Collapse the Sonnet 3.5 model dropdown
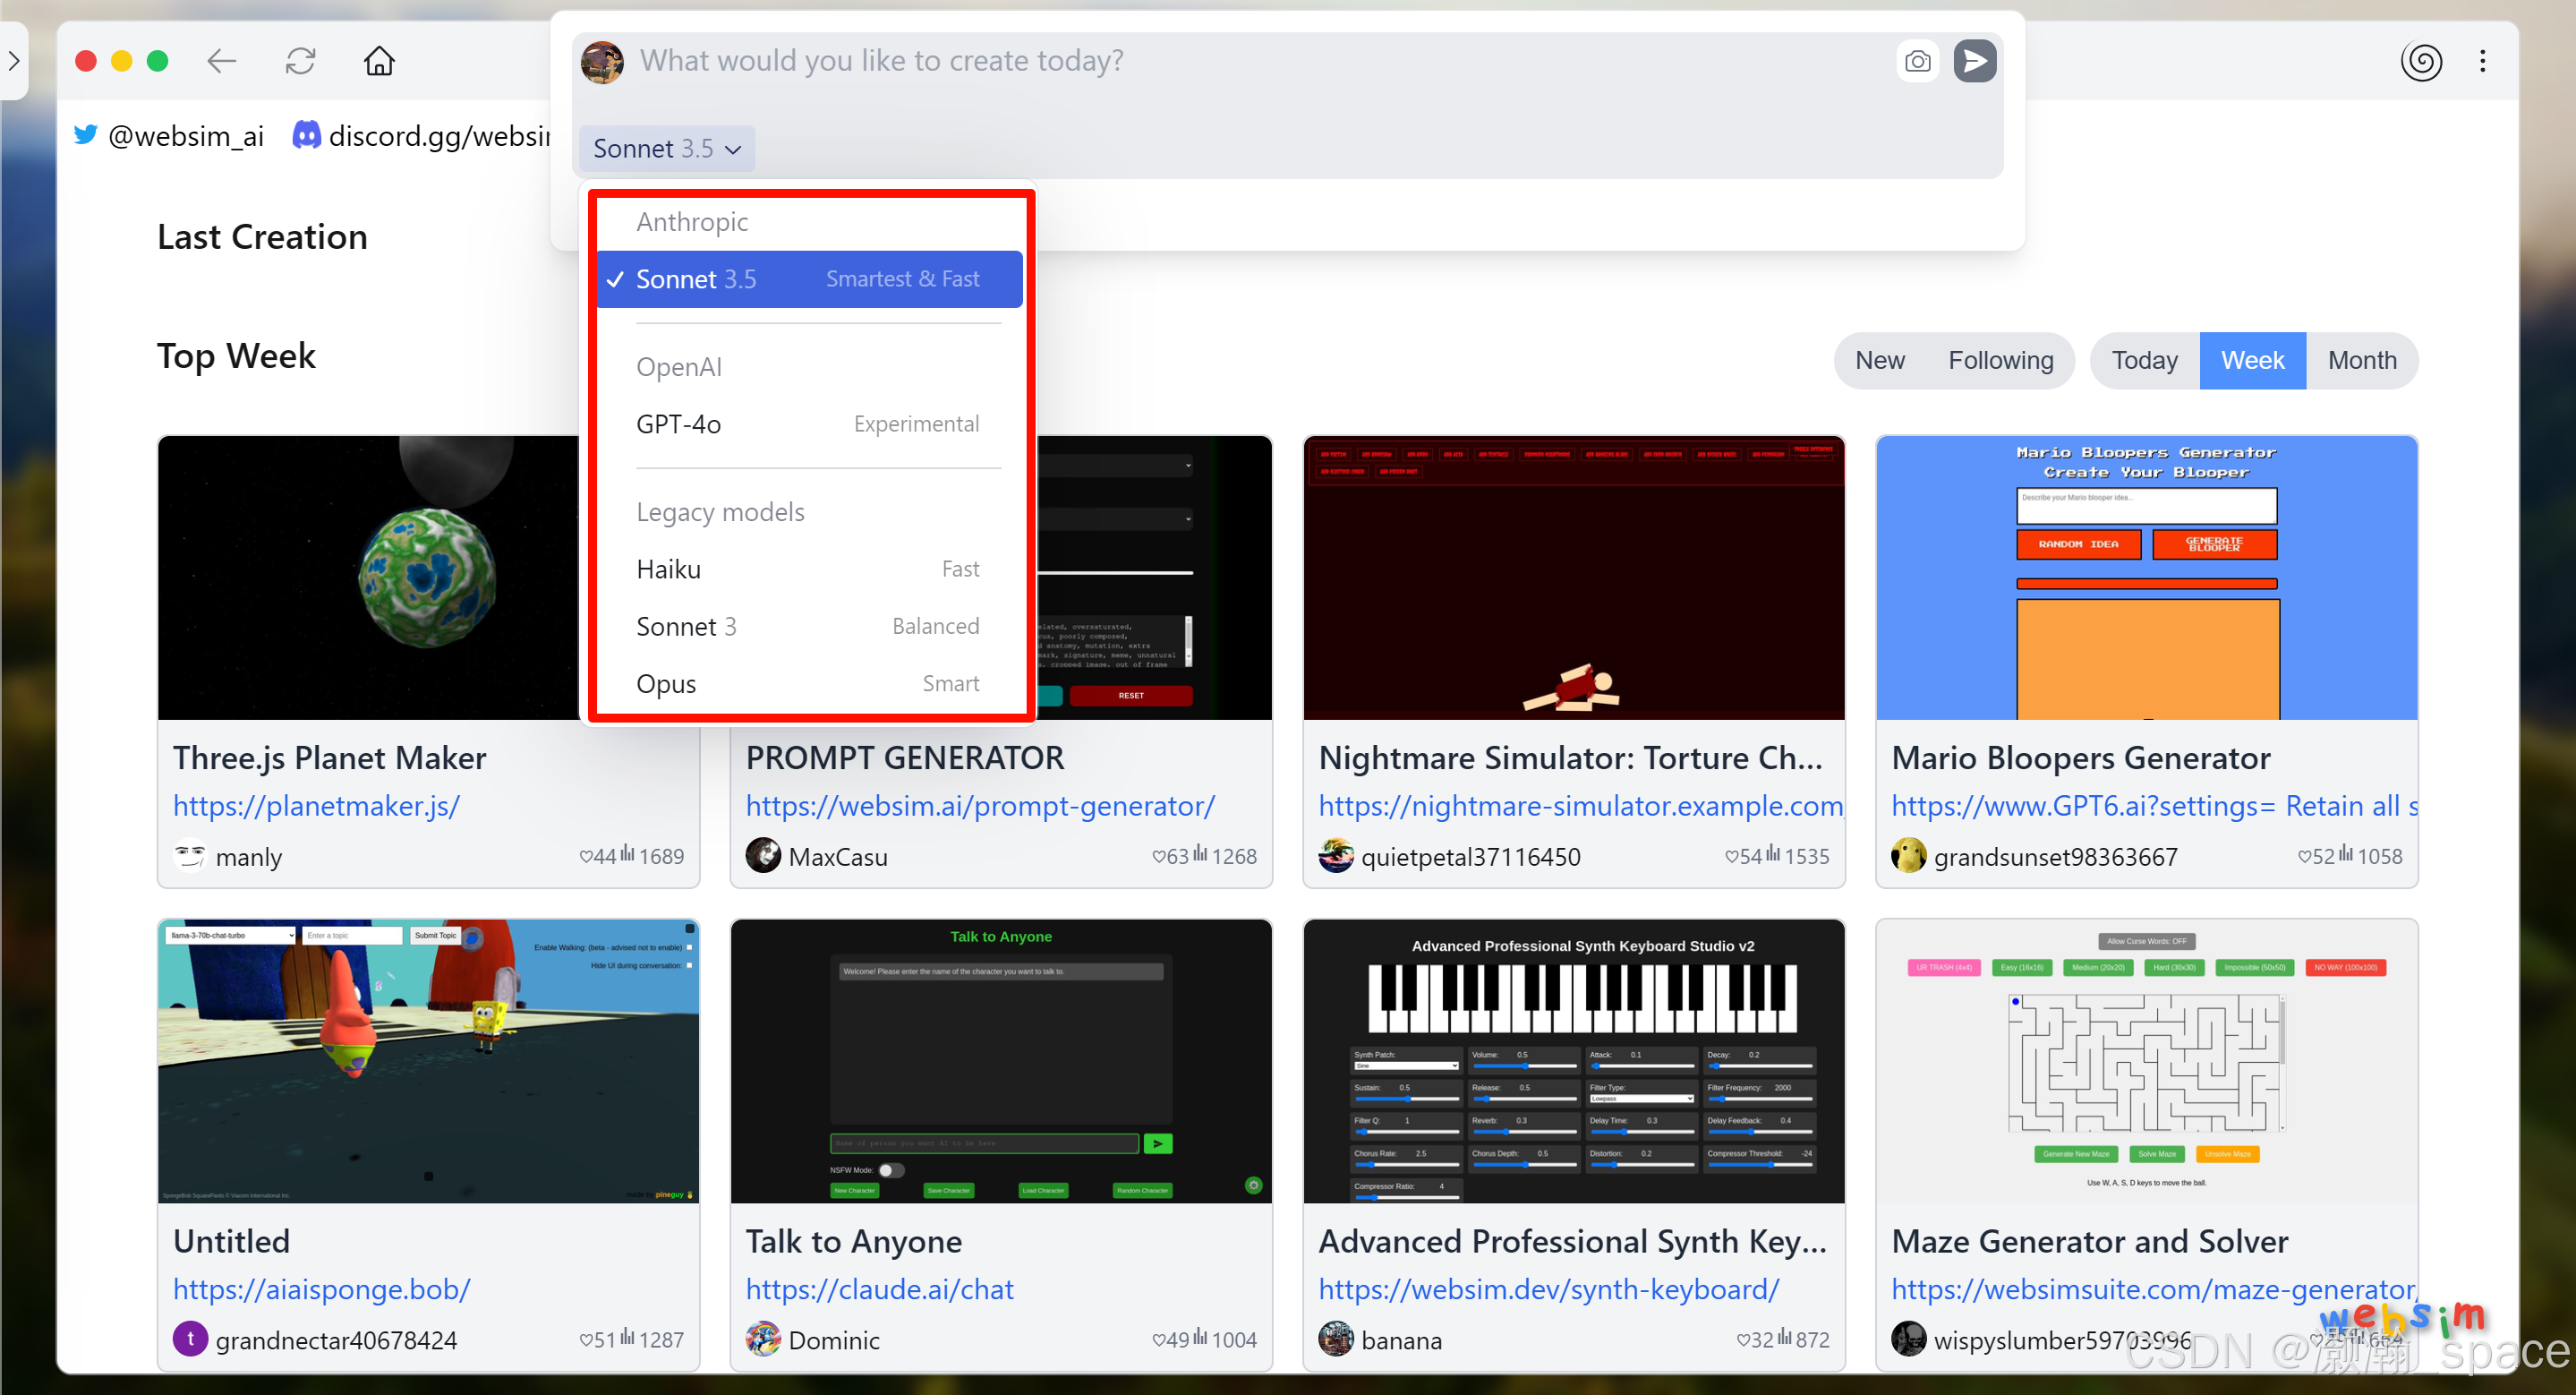The image size is (2576, 1395). click(665, 148)
